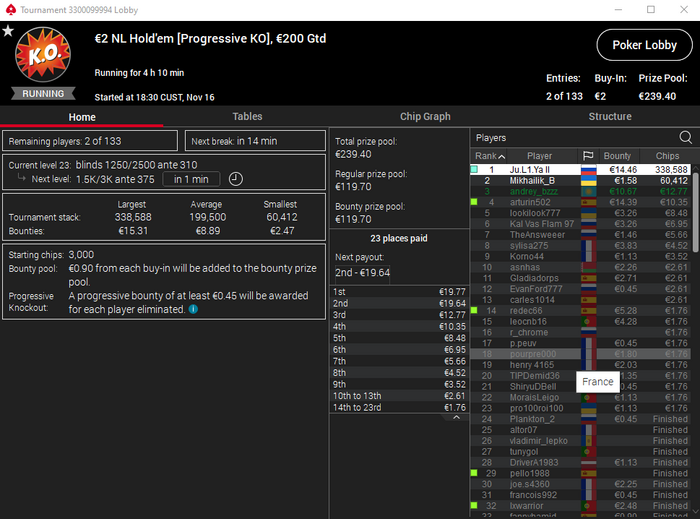Go to the Poker Lobby
Screen dimensions: 700x519
point(644,45)
